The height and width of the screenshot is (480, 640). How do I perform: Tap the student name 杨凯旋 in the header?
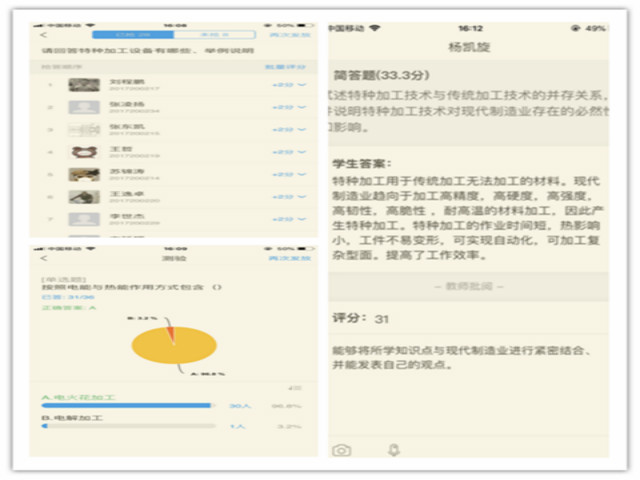coord(469,47)
